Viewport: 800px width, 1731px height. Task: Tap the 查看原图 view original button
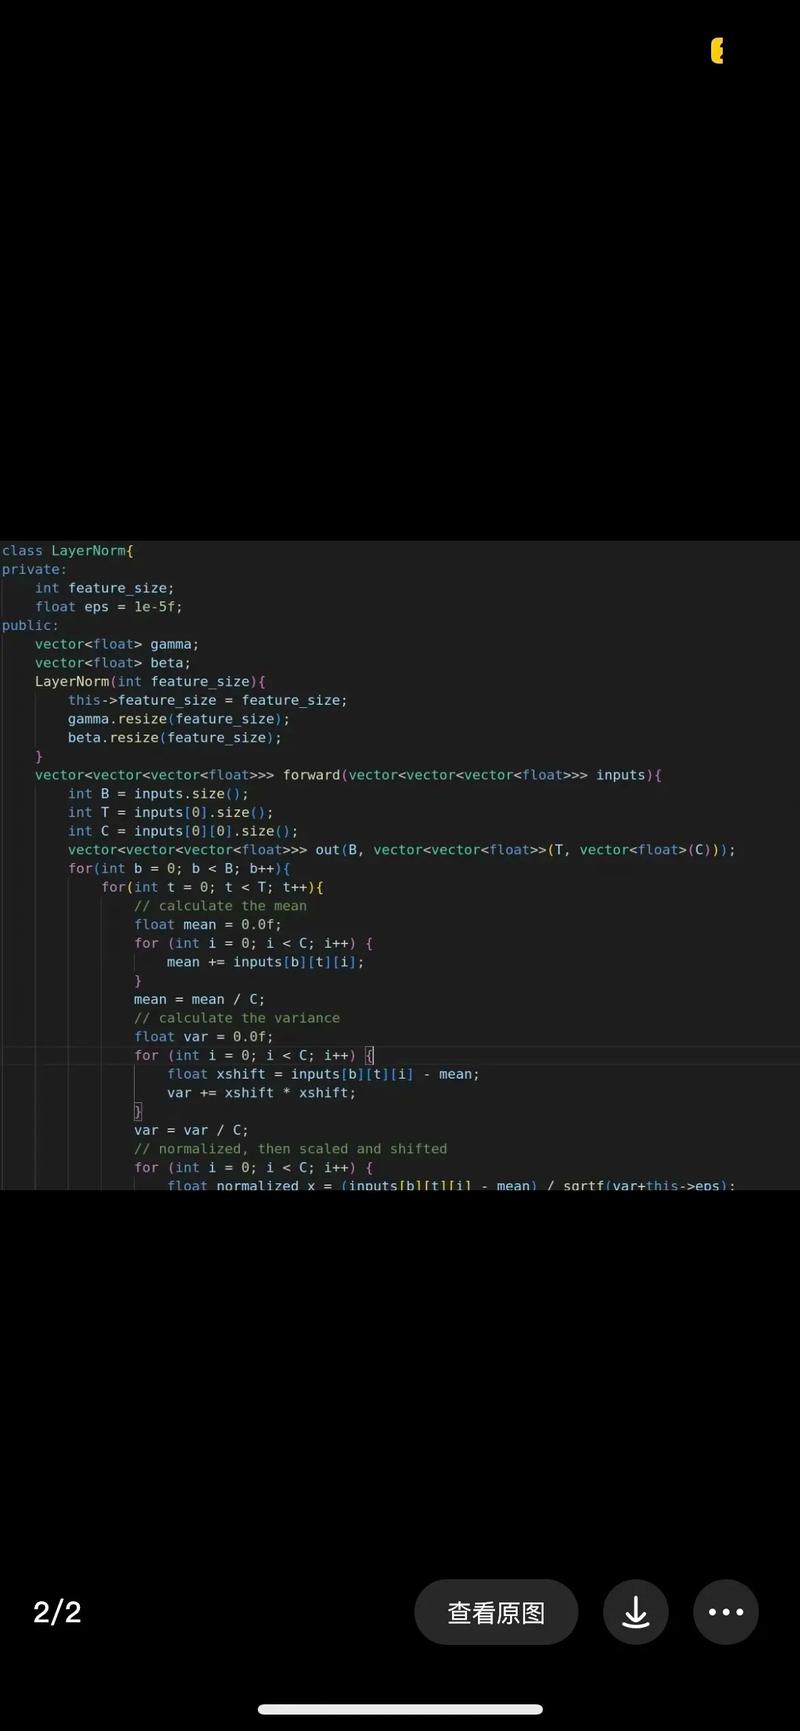pyautogui.click(x=496, y=1612)
